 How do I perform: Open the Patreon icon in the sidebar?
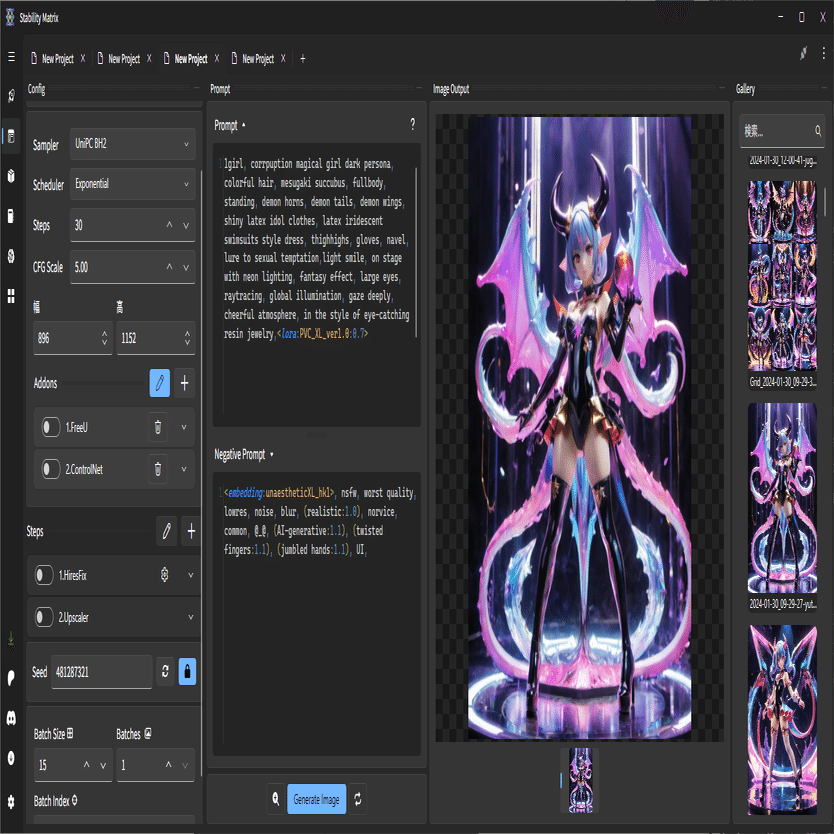point(11,675)
